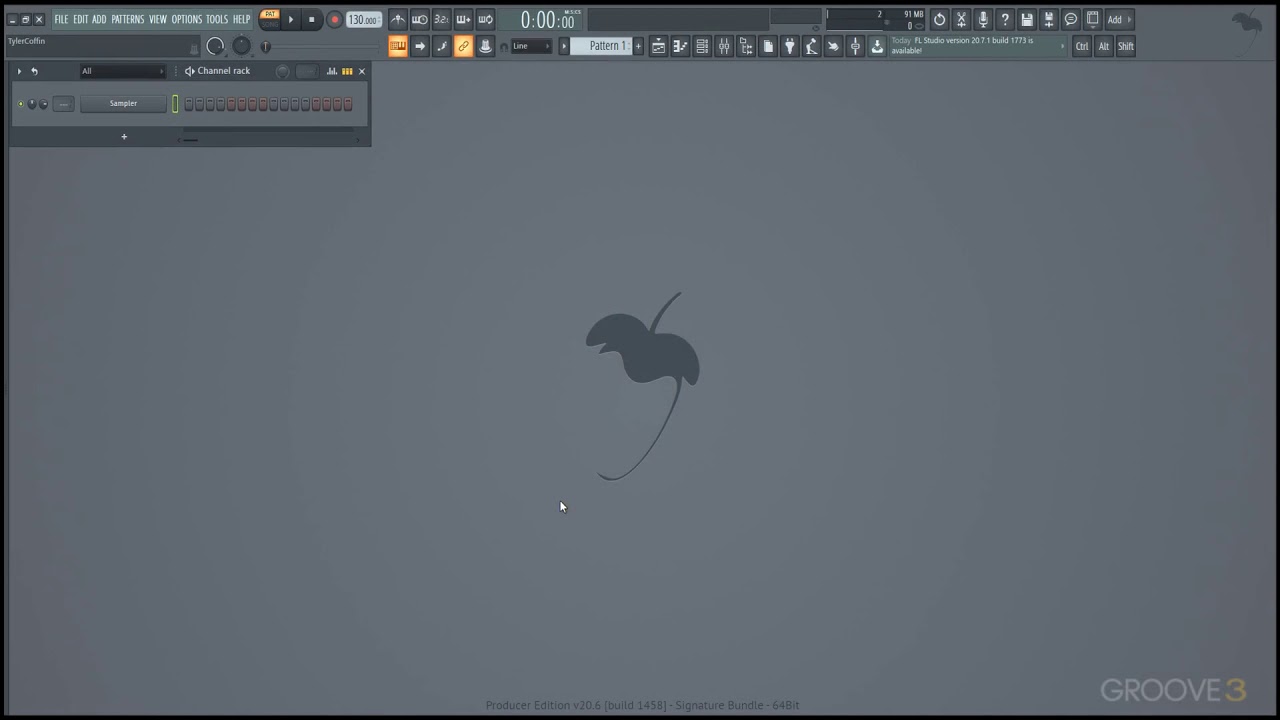The width and height of the screenshot is (1280, 720).
Task: Open the 'Line' snap dropdown
Action: tap(531, 46)
